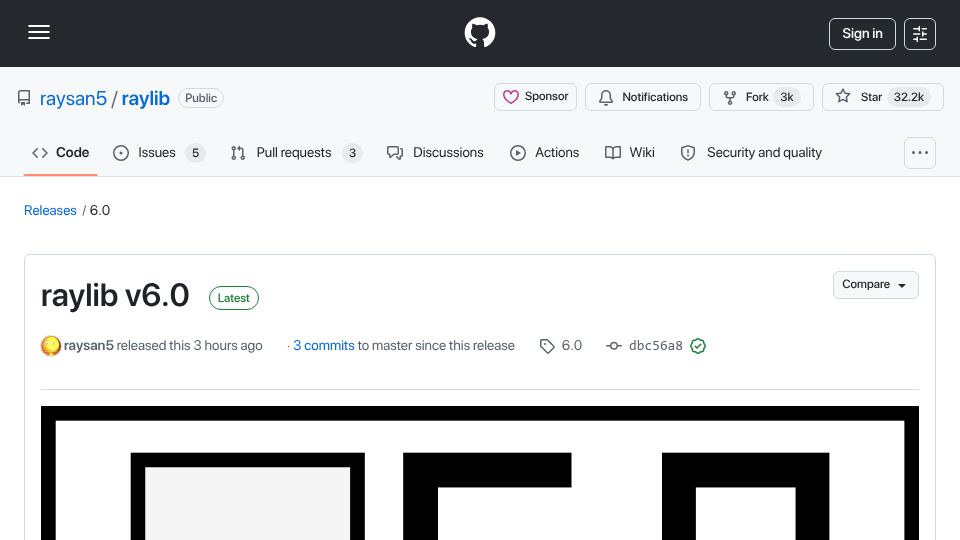Switch to the Issues tab
Image resolution: width=960 pixels, height=540 pixels.
tap(159, 152)
